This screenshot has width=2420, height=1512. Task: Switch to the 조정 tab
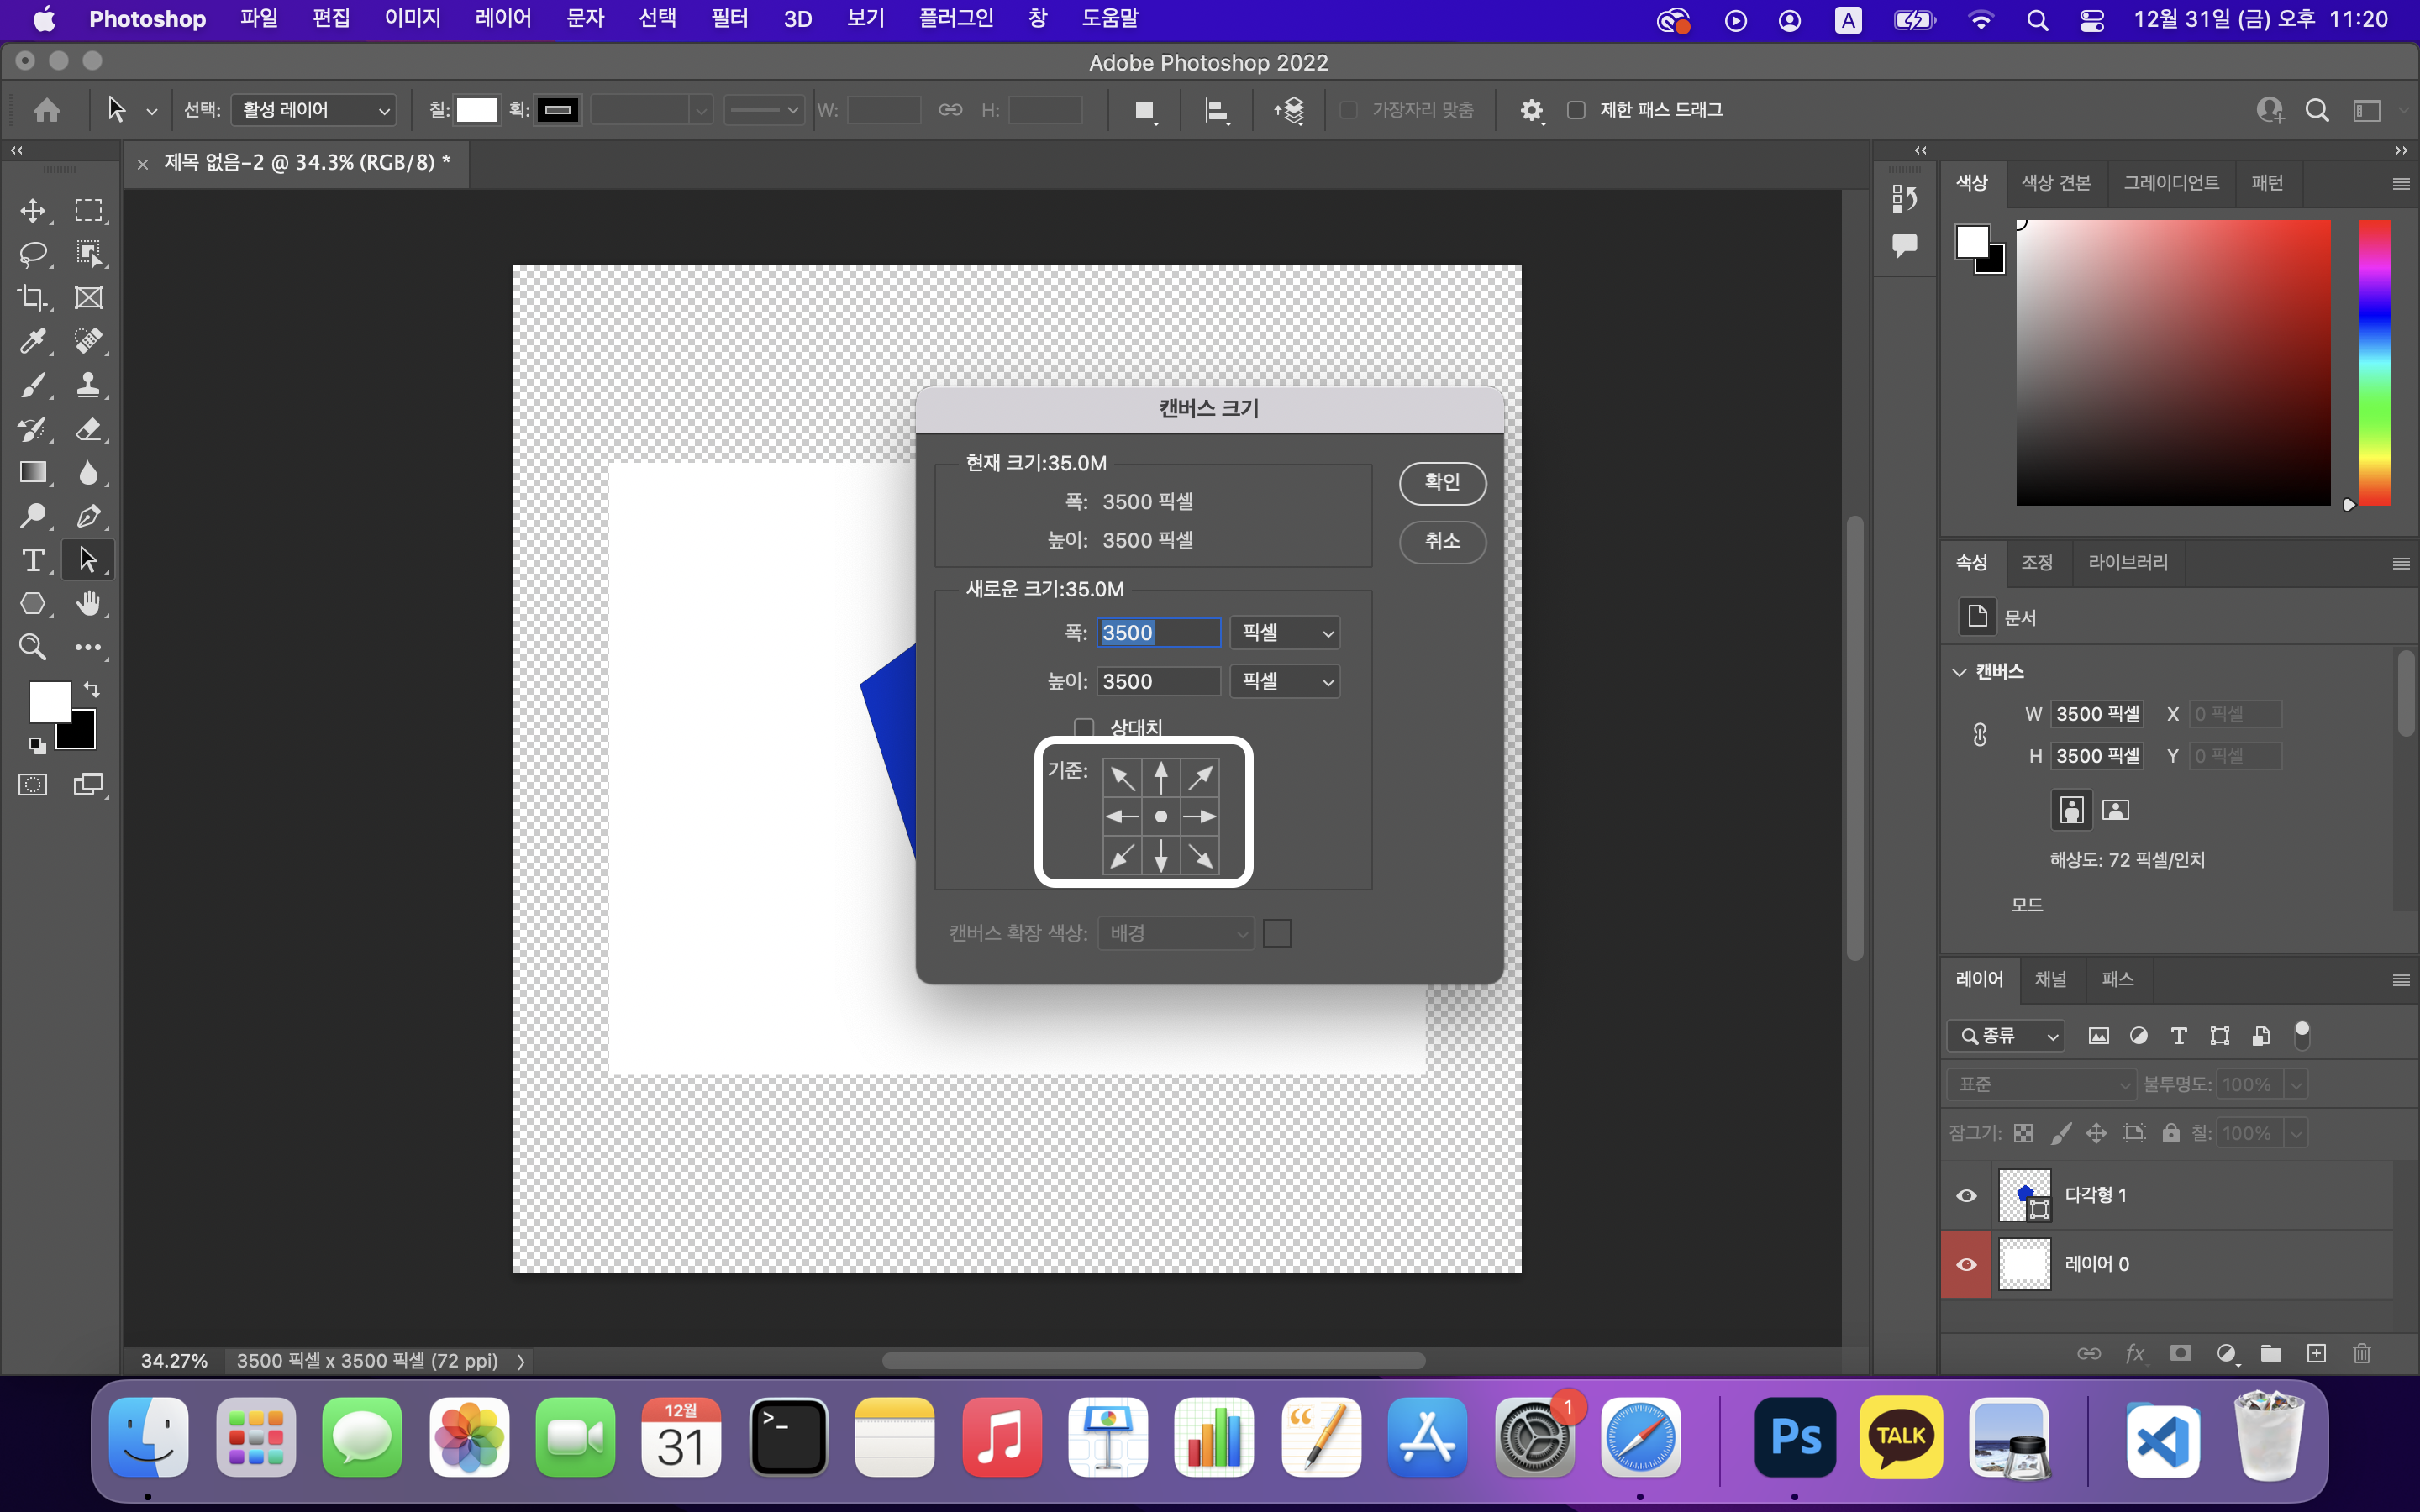pyautogui.click(x=2037, y=562)
